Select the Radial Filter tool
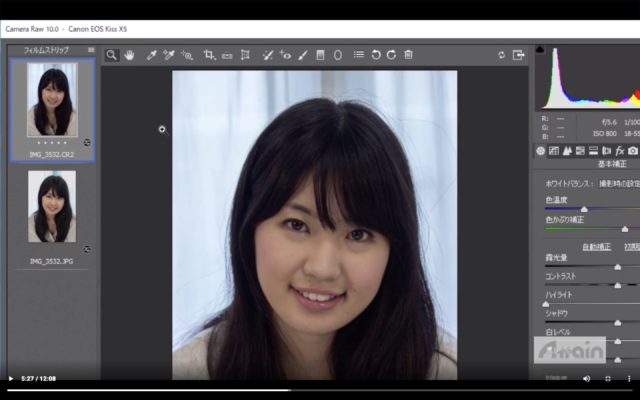640x400 pixels. point(338,55)
